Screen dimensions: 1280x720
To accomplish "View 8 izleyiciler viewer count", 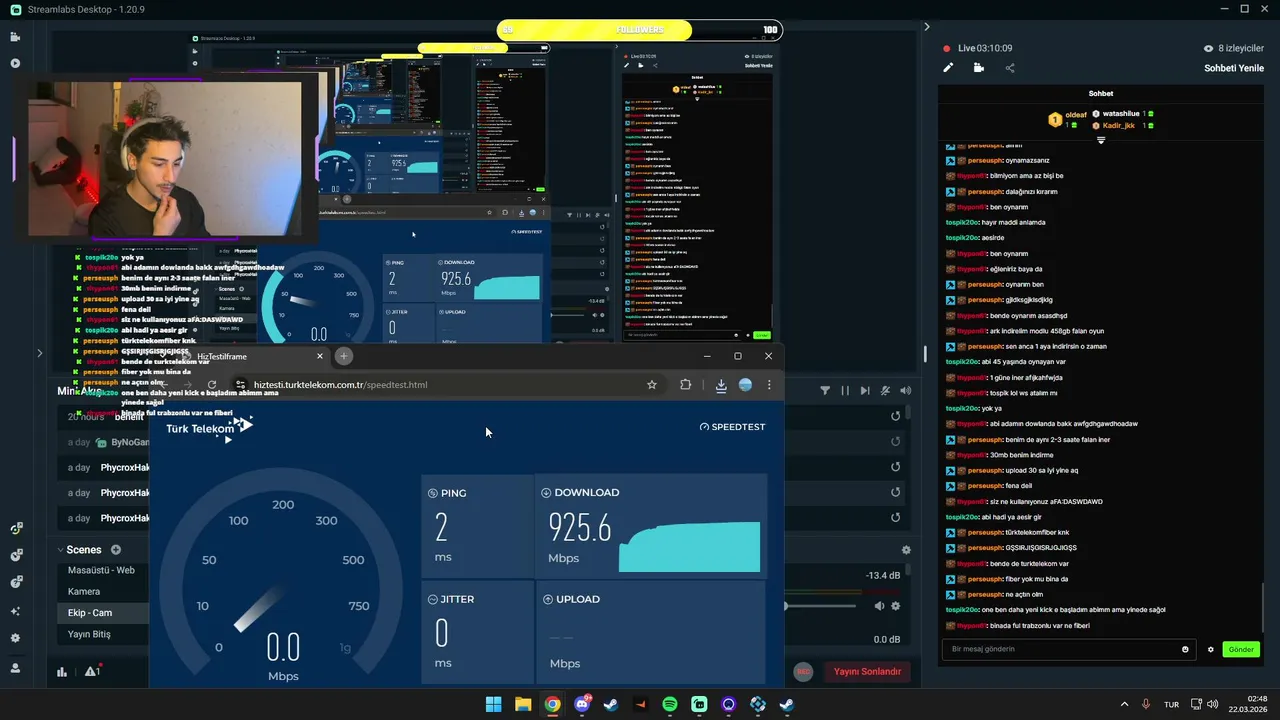I will coord(1234,48).
